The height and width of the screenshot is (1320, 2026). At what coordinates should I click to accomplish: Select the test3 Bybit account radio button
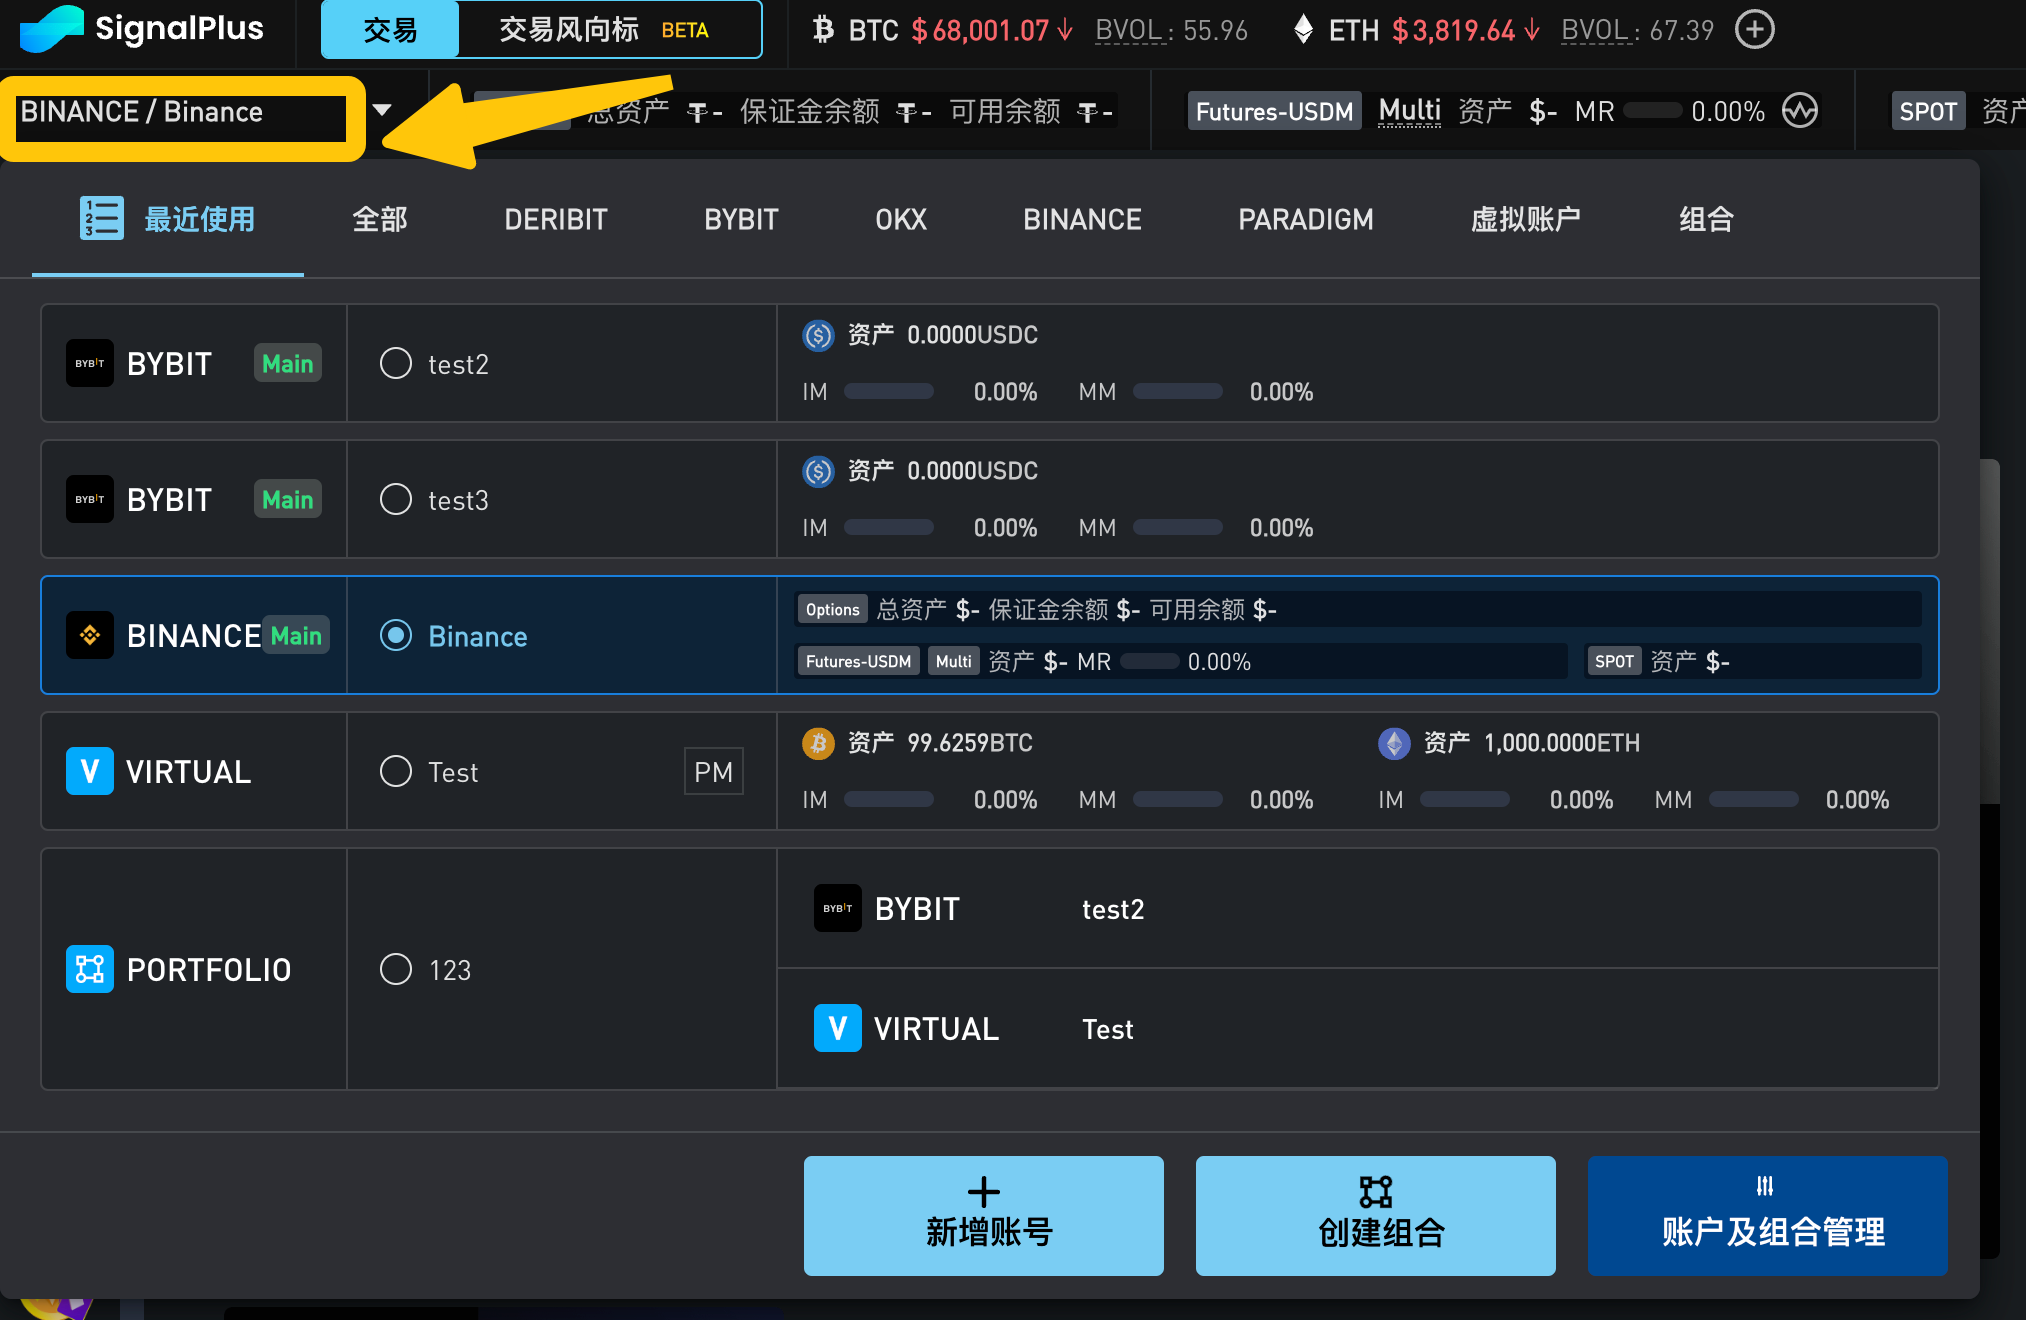tap(396, 499)
